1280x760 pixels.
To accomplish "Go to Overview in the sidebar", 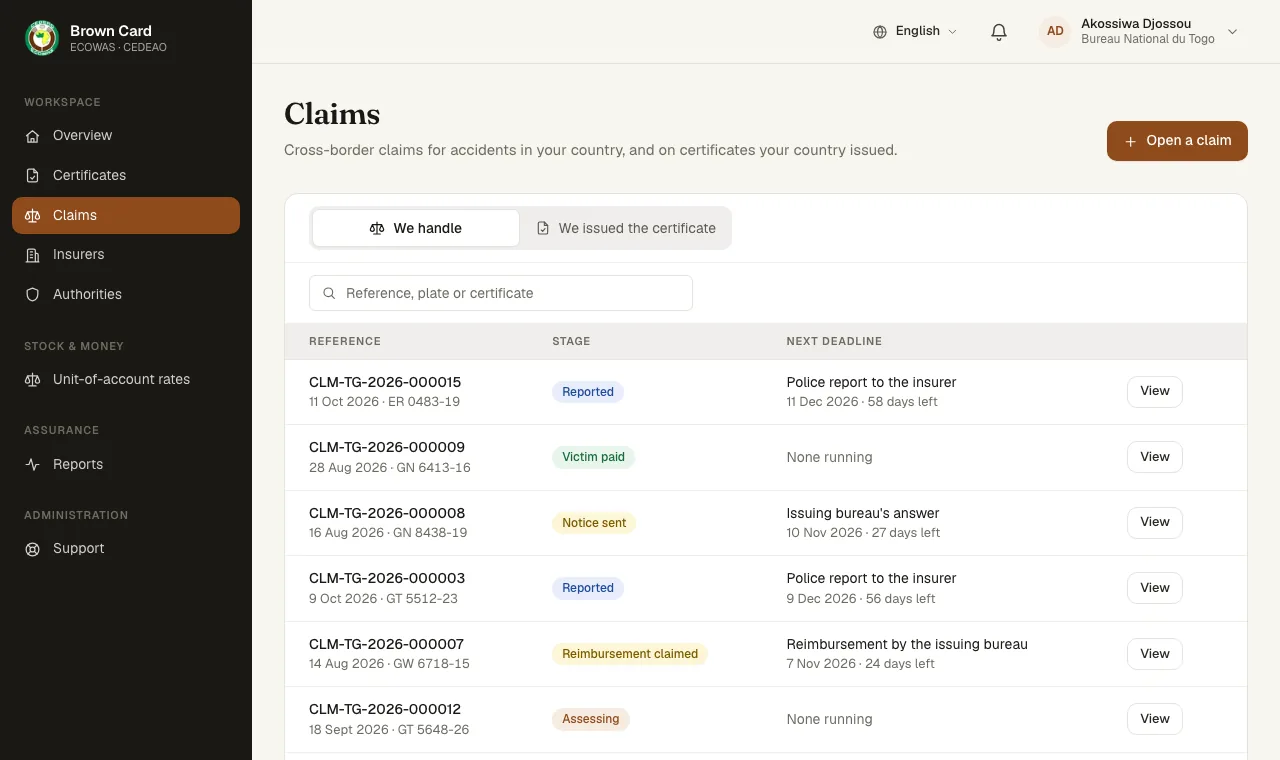I will click(x=126, y=136).
